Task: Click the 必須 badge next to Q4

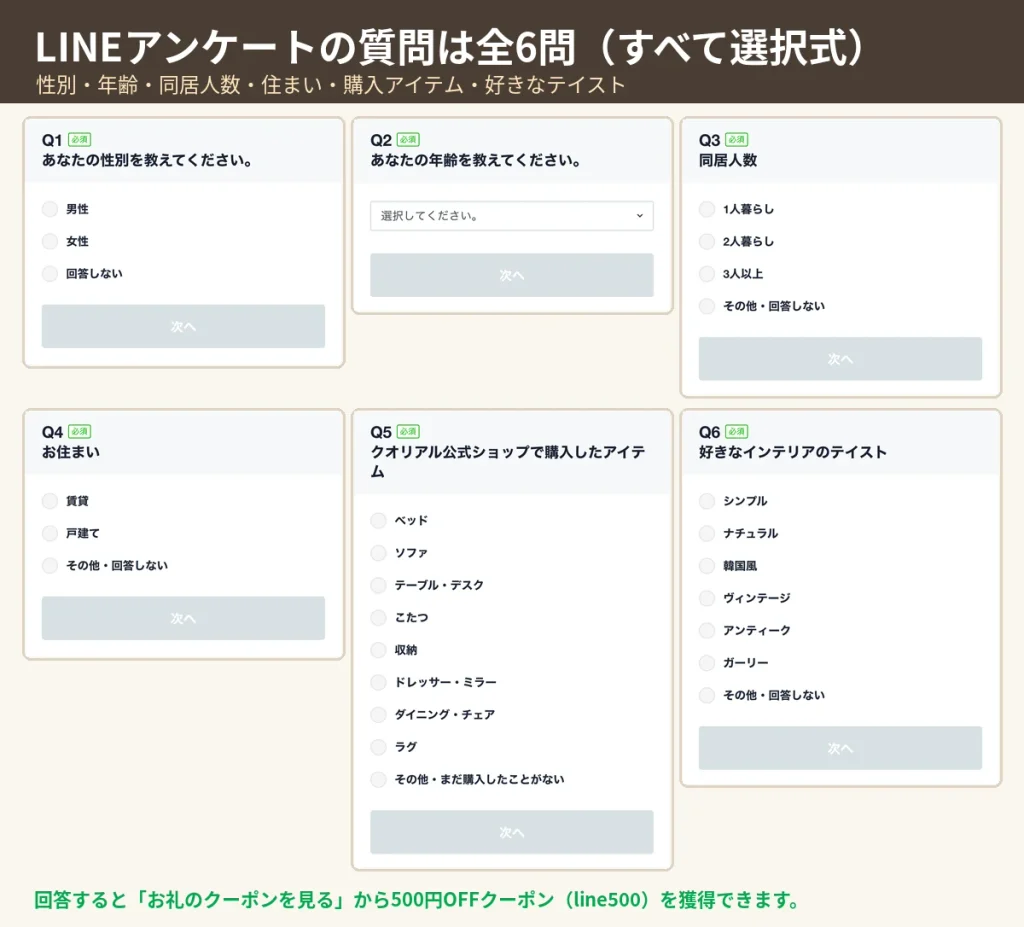Action: coord(80,432)
